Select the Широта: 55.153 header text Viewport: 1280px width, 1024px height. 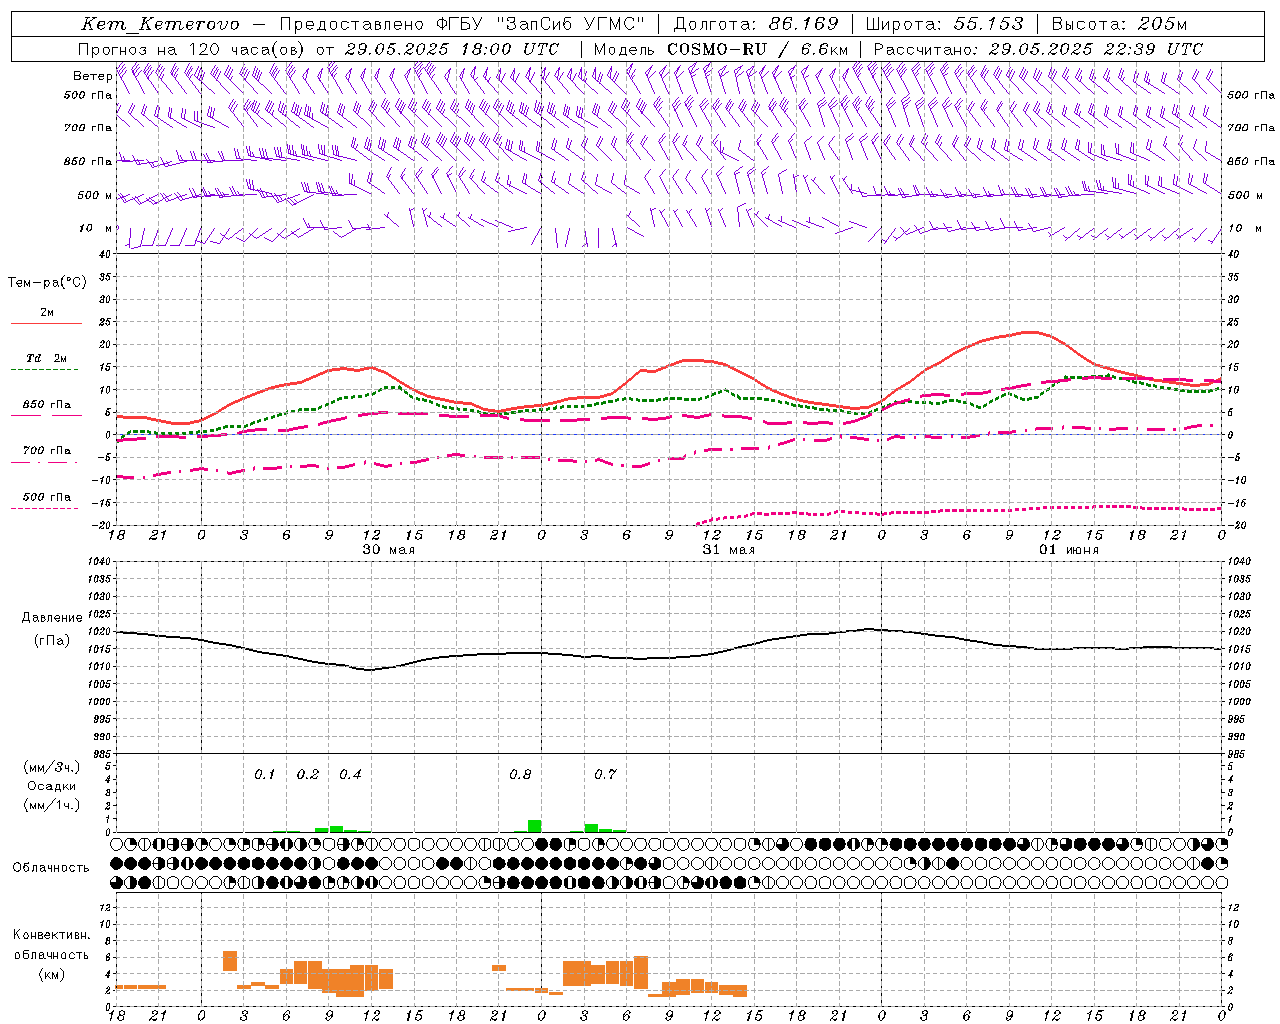944,24
